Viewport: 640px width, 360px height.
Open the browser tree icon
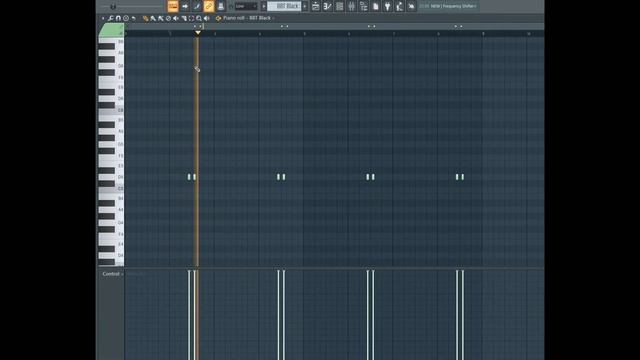pyautogui.click(x=364, y=6)
